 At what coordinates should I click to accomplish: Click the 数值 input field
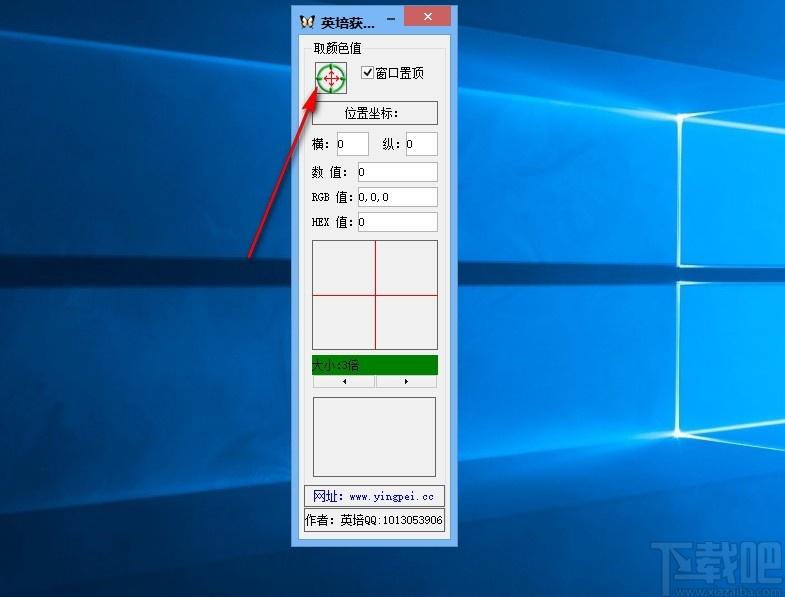398,172
